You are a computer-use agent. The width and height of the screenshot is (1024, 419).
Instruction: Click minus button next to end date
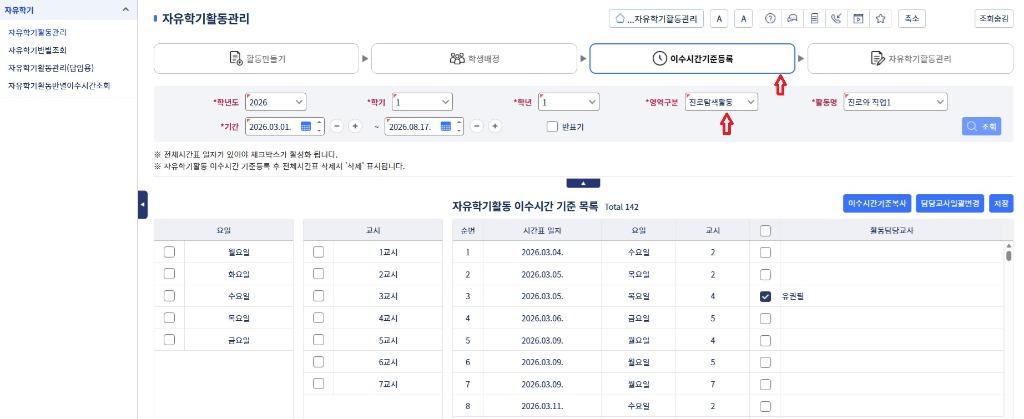(477, 127)
